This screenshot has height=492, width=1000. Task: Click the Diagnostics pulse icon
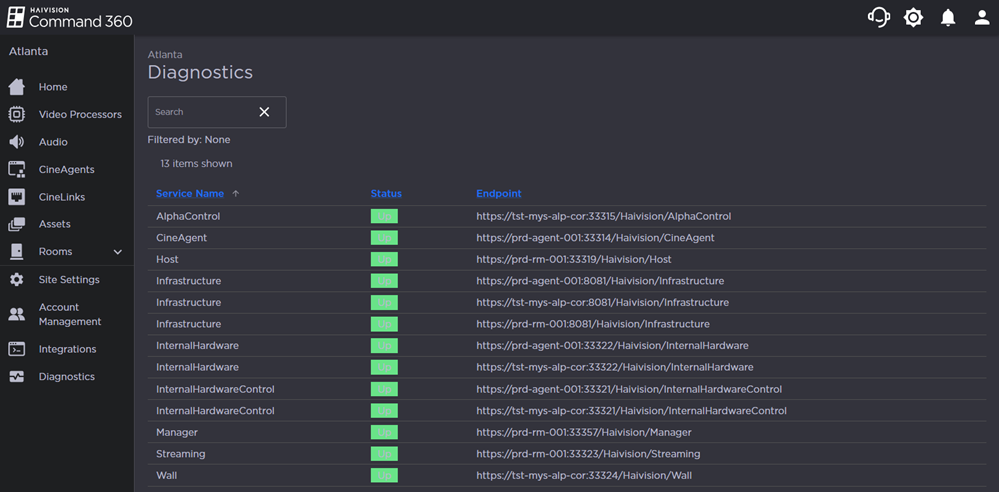click(x=17, y=376)
